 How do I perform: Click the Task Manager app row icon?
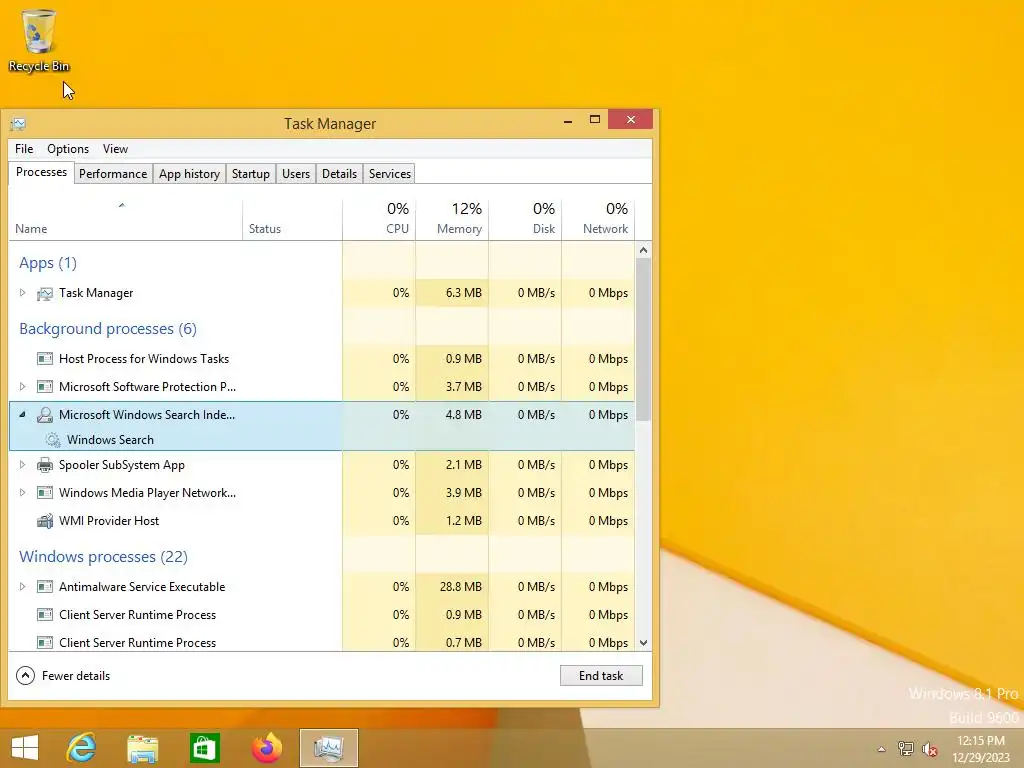(x=44, y=293)
